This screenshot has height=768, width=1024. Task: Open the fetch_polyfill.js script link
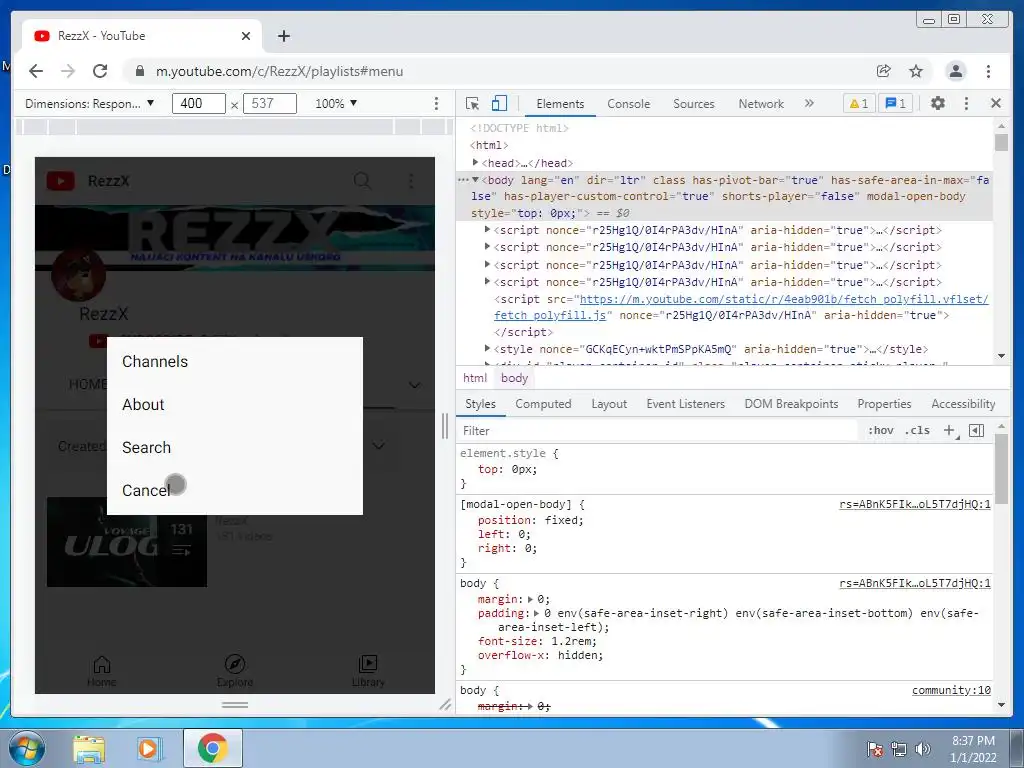click(741, 307)
